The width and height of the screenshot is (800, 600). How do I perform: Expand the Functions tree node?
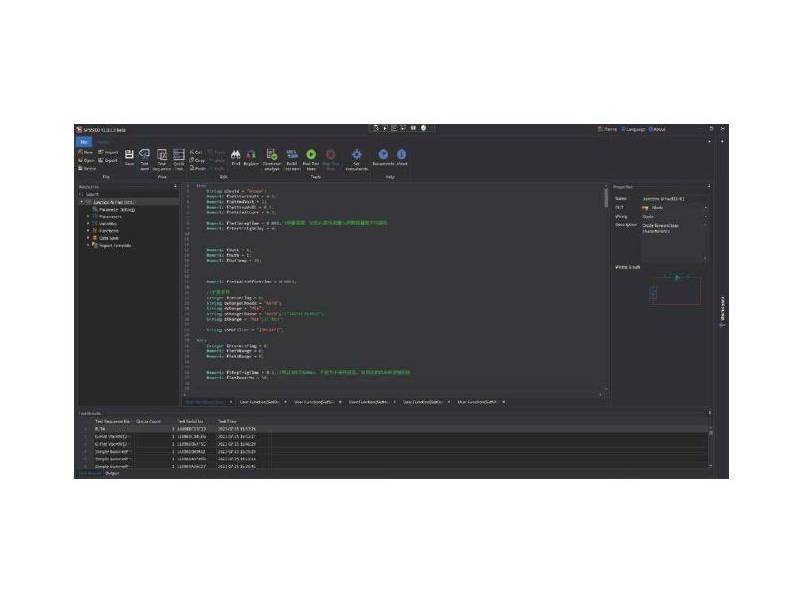87,230
